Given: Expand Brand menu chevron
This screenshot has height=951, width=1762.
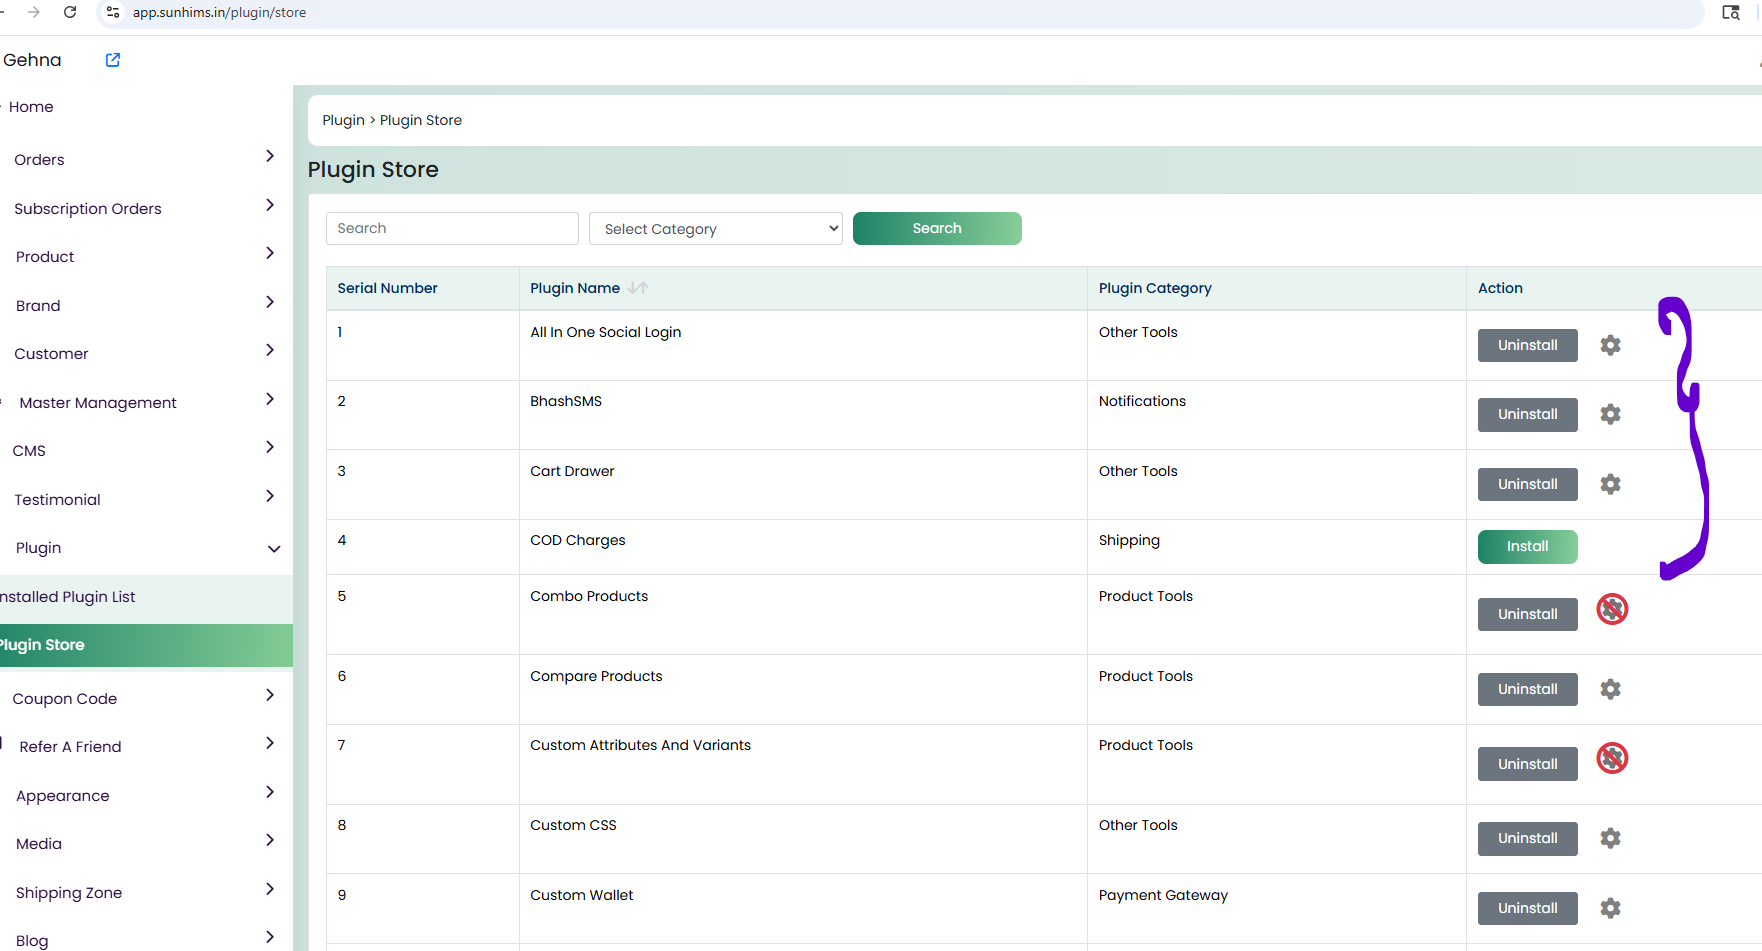Looking at the screenshot, I should click(x=270, y=302).
